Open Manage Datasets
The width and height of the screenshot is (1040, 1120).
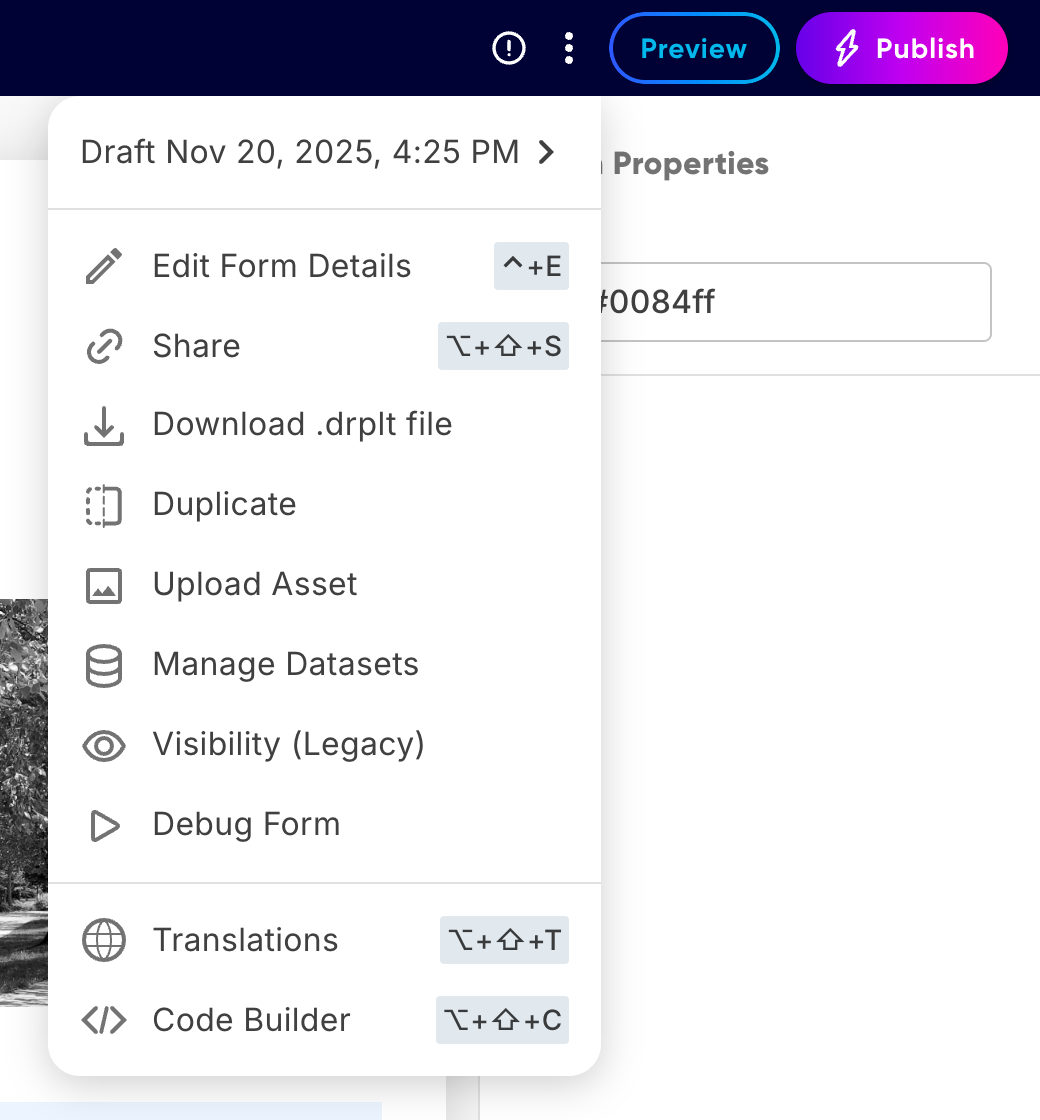324,664
